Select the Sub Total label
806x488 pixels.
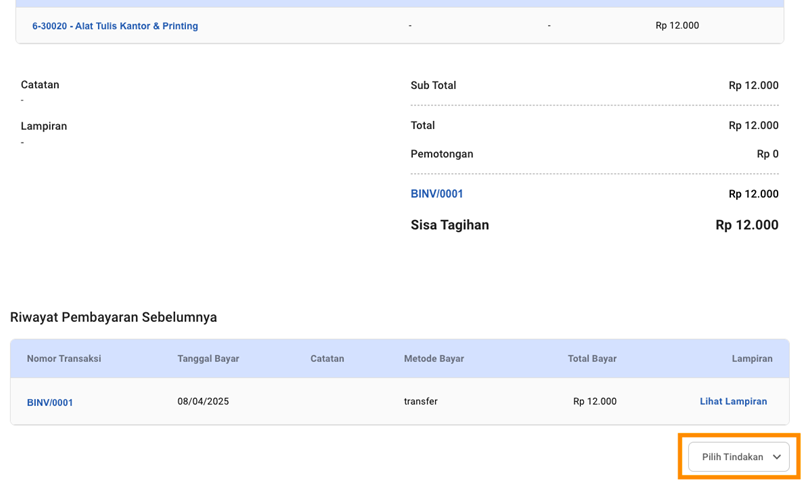click(x=433, y=86)
